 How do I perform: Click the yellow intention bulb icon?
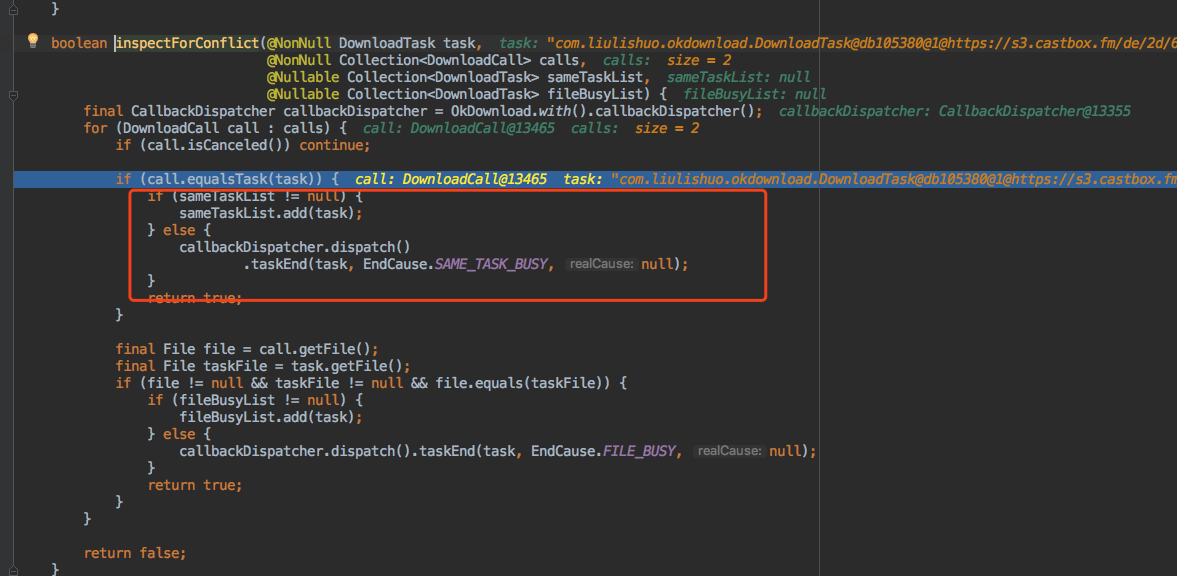pyautogui.click(x=31, y=42)
